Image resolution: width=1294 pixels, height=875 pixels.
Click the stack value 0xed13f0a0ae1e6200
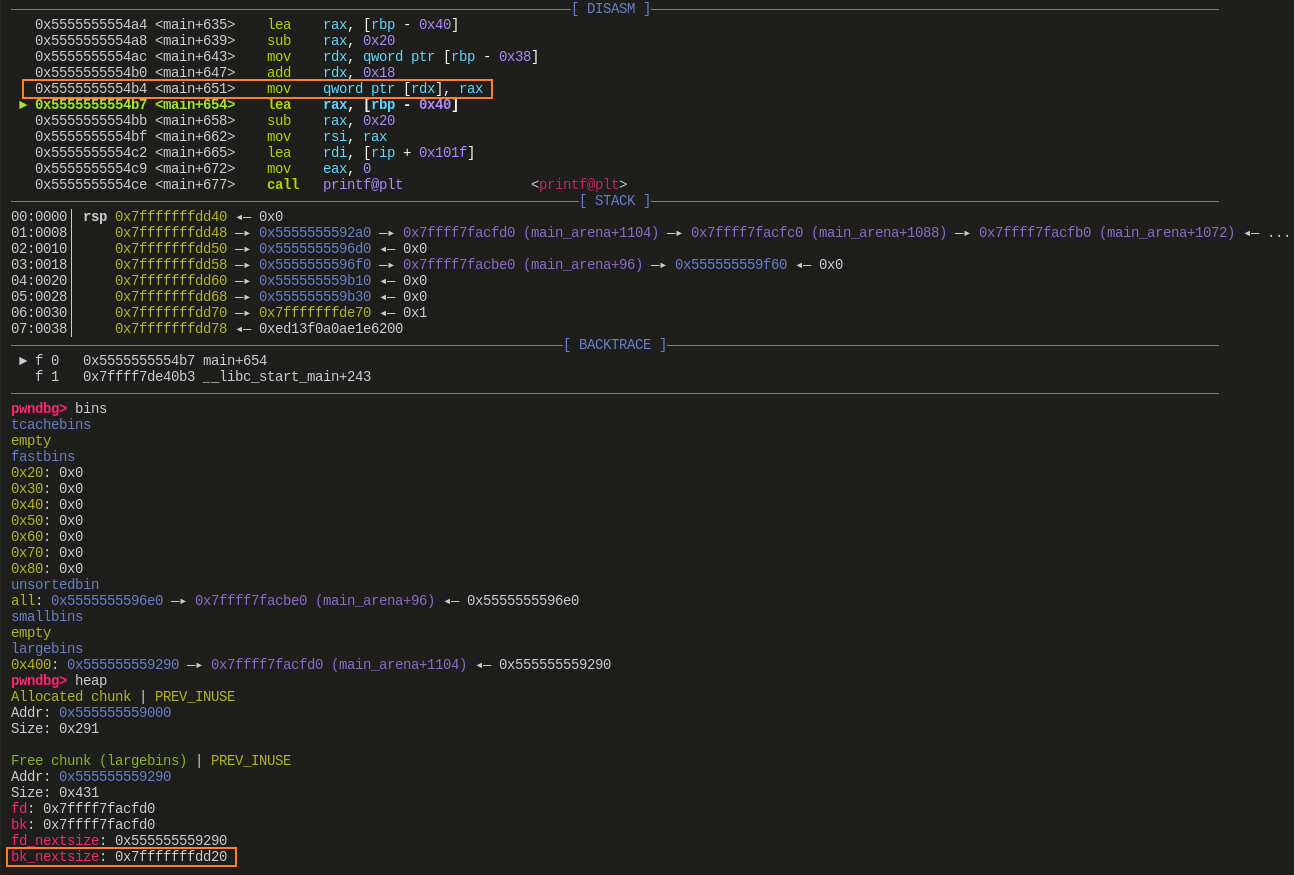[x=331, y=329]
